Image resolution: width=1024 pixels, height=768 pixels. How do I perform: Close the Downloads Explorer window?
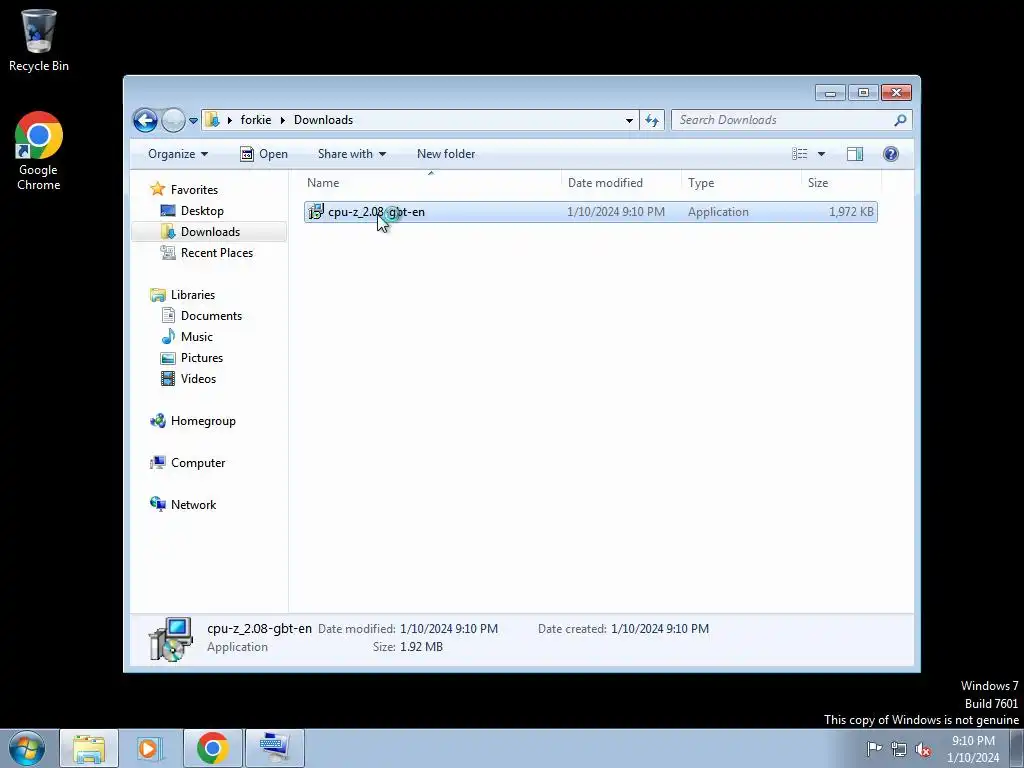[x=896, y=93]
